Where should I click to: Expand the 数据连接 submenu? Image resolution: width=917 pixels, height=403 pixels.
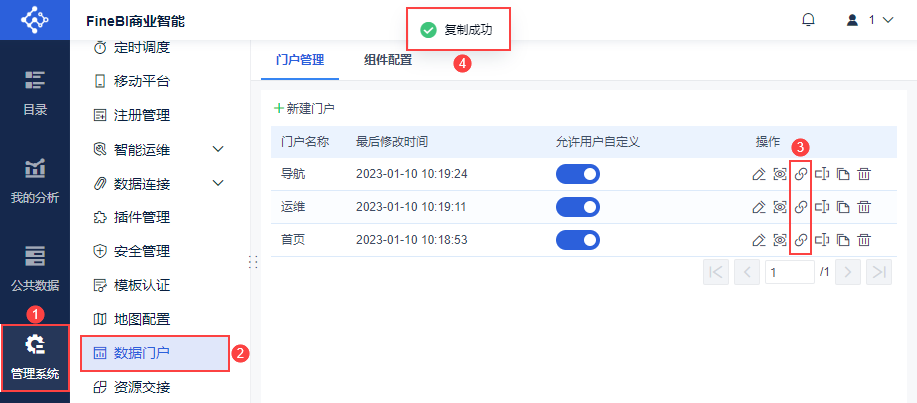click(x=219, y=184)
